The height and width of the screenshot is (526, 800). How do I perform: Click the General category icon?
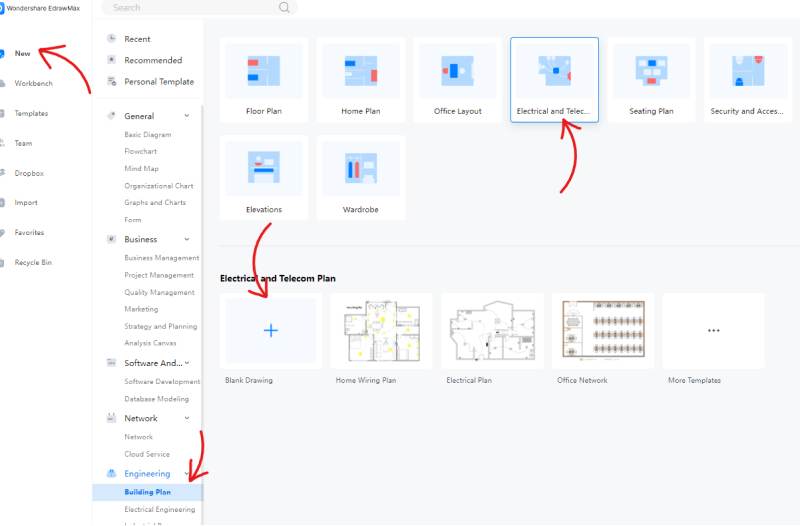111,116
